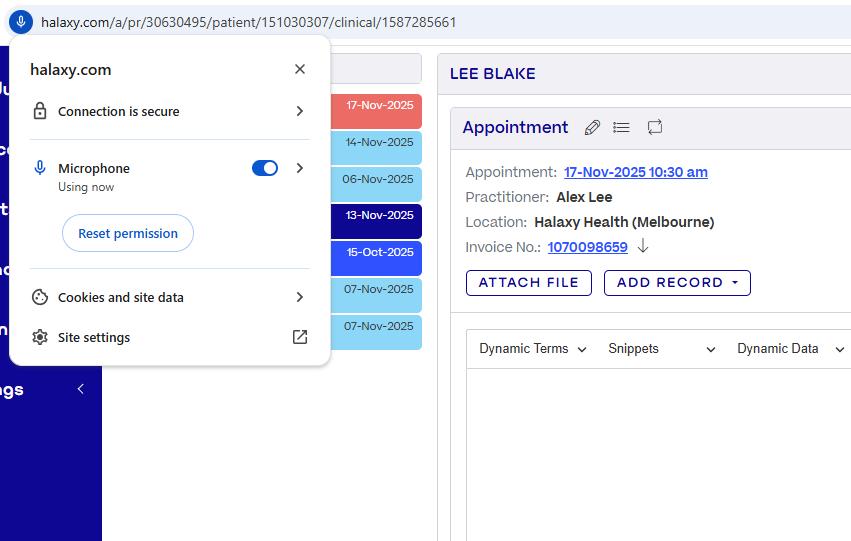851x541 pixels.
Task: Click into the clinical note text area
Action: click(x=658, y=455)
